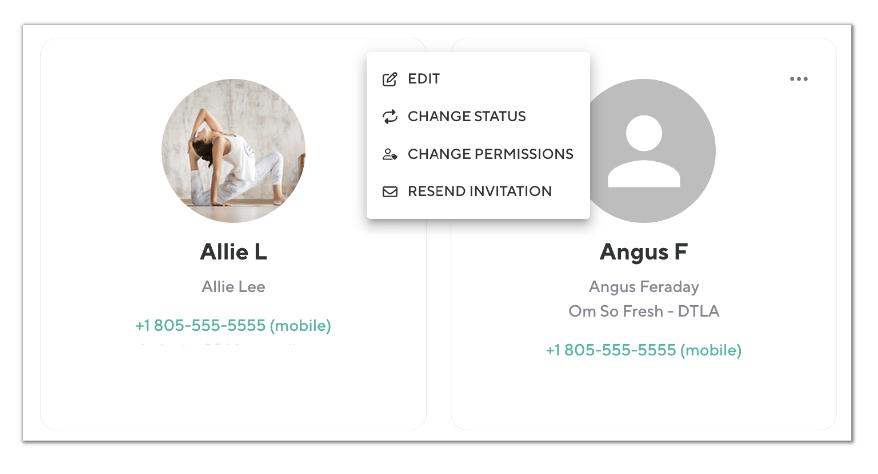Select the CHANGE PERMISSIONS menu entry
The image size is (878, 474).
tap(490, 155)
